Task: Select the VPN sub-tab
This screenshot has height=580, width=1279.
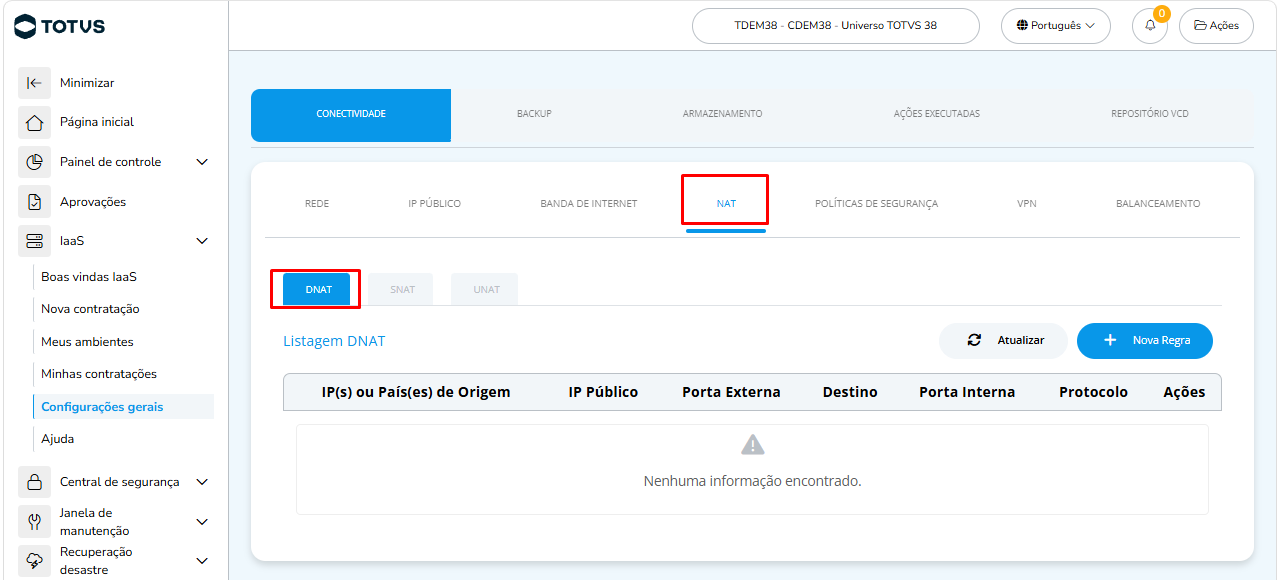Action: (x=1027, y=204)
